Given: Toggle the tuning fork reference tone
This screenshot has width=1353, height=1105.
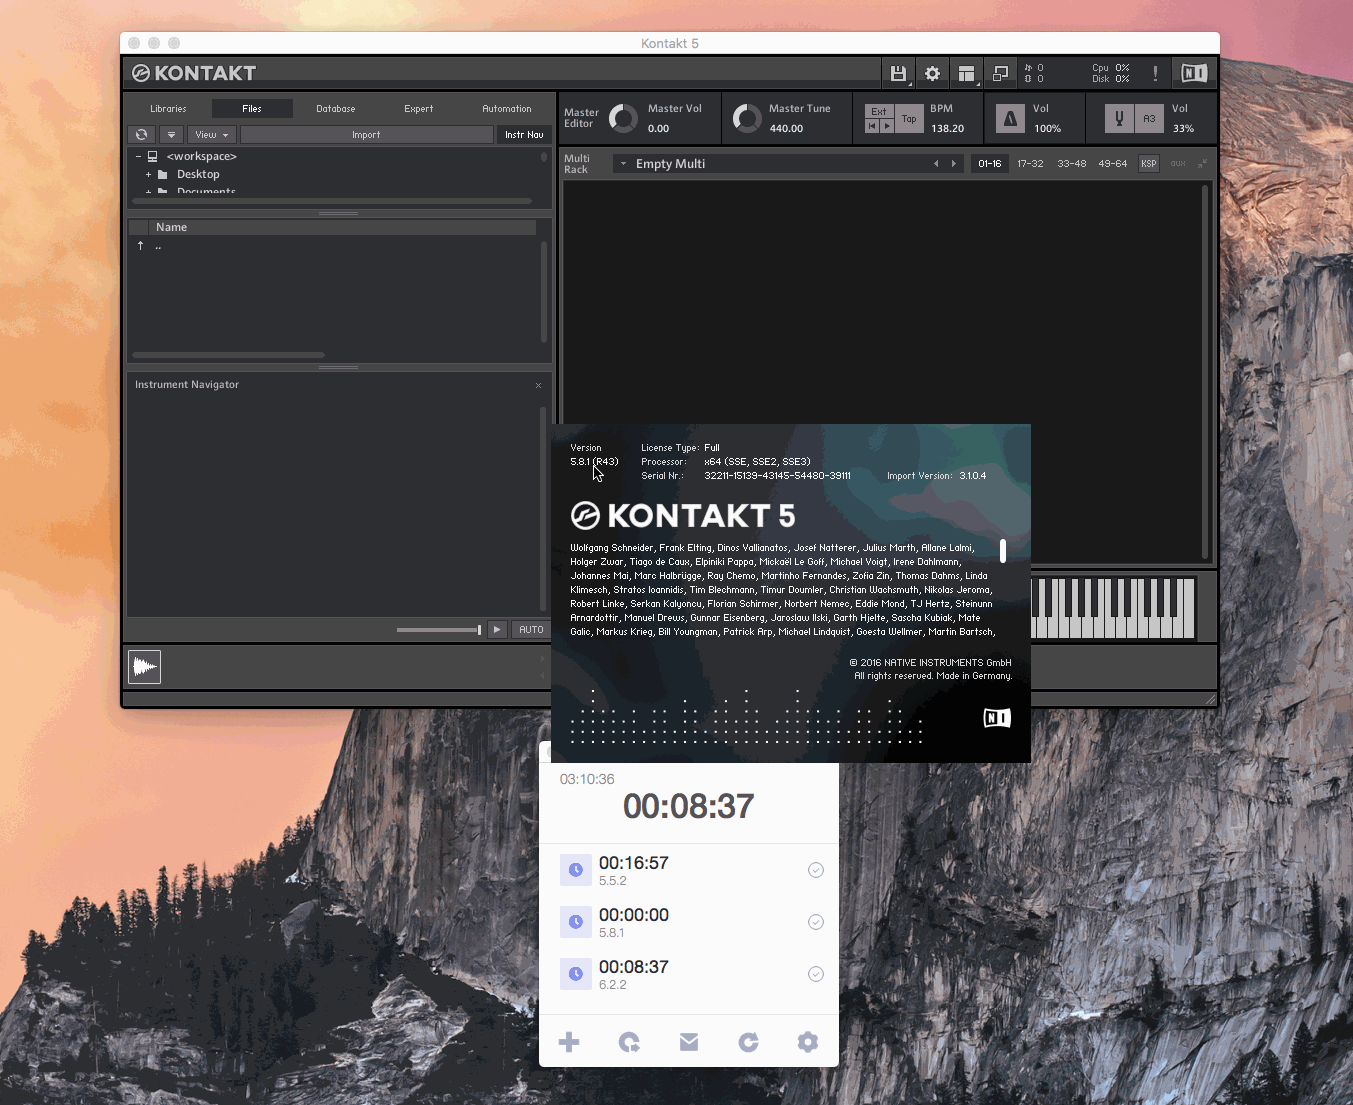Looking at the screenshot, I should coord(1119,119).
